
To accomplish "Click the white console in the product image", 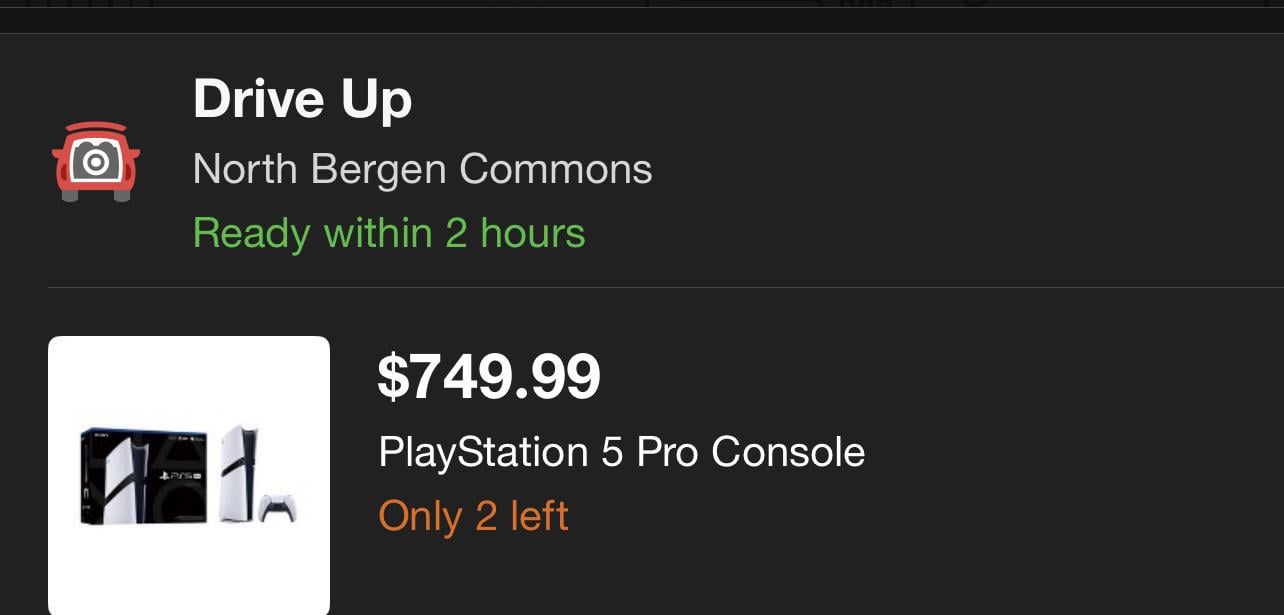I will [x=239, y=473].
